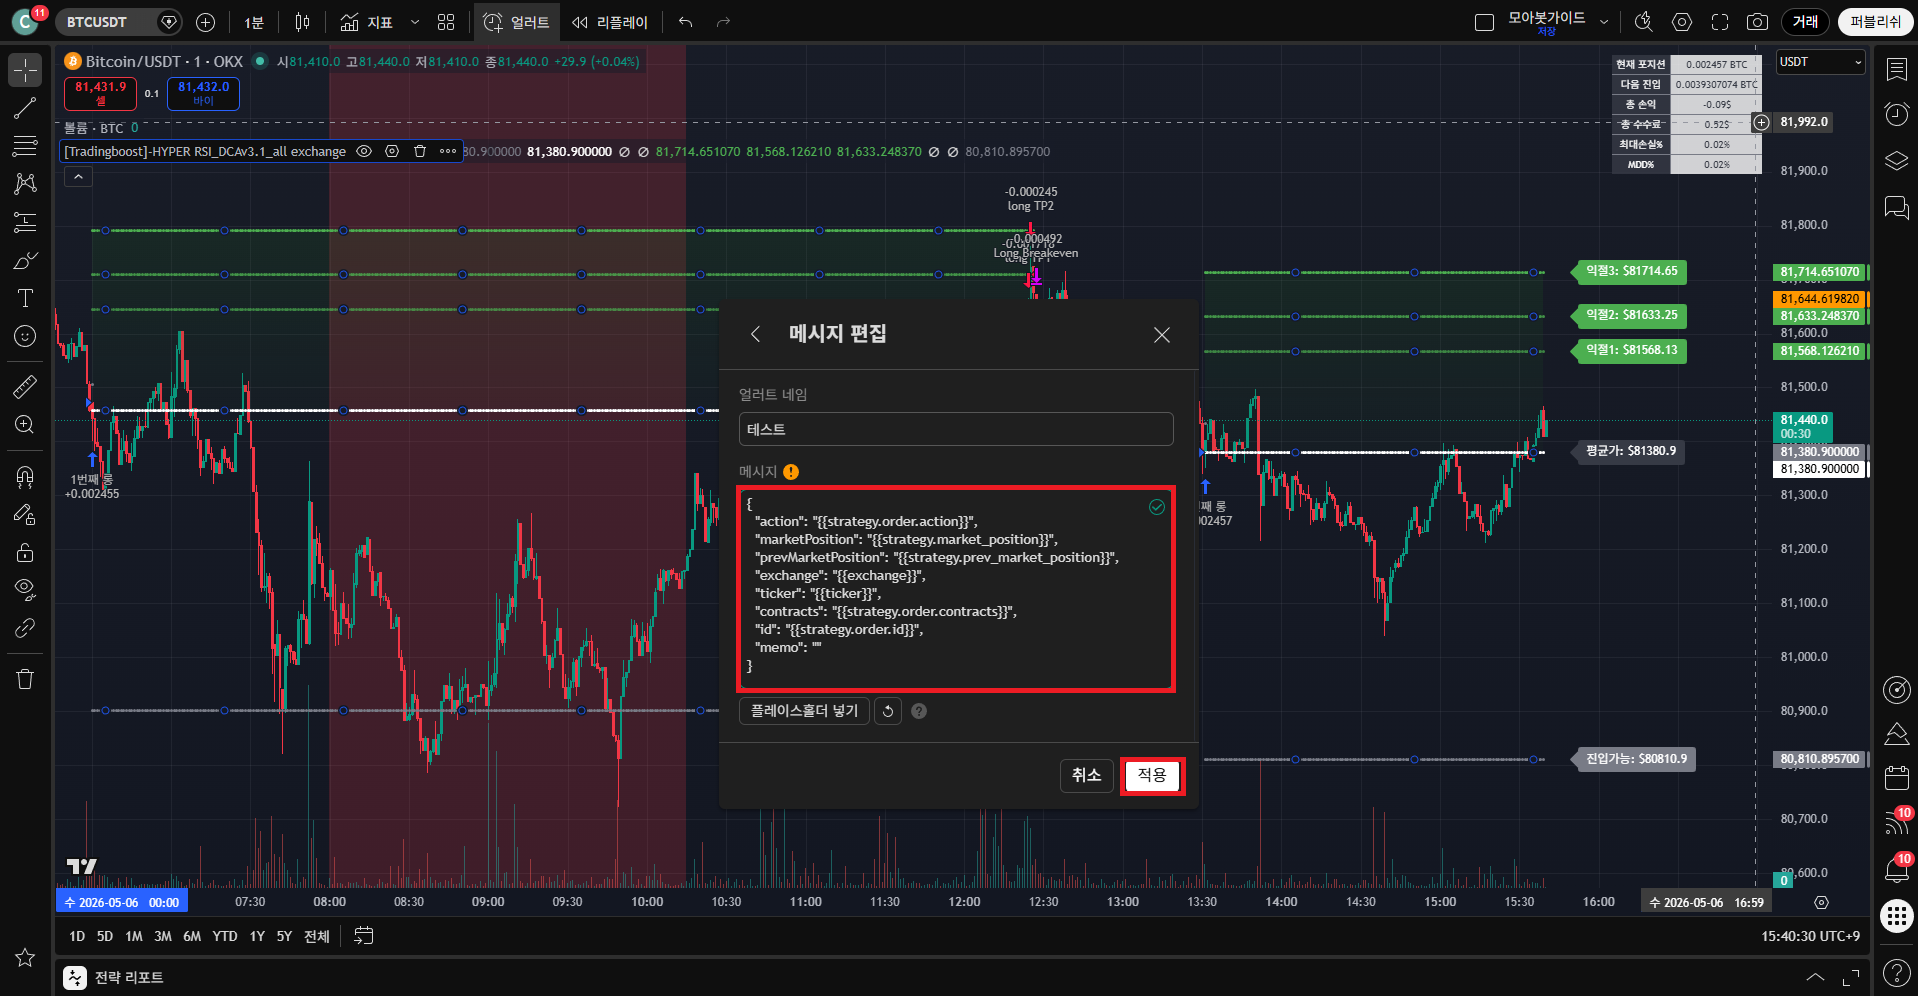Screen dimensions: 1918x996
Task: Select the brush drawing tool
Action: tap(25, 260)
